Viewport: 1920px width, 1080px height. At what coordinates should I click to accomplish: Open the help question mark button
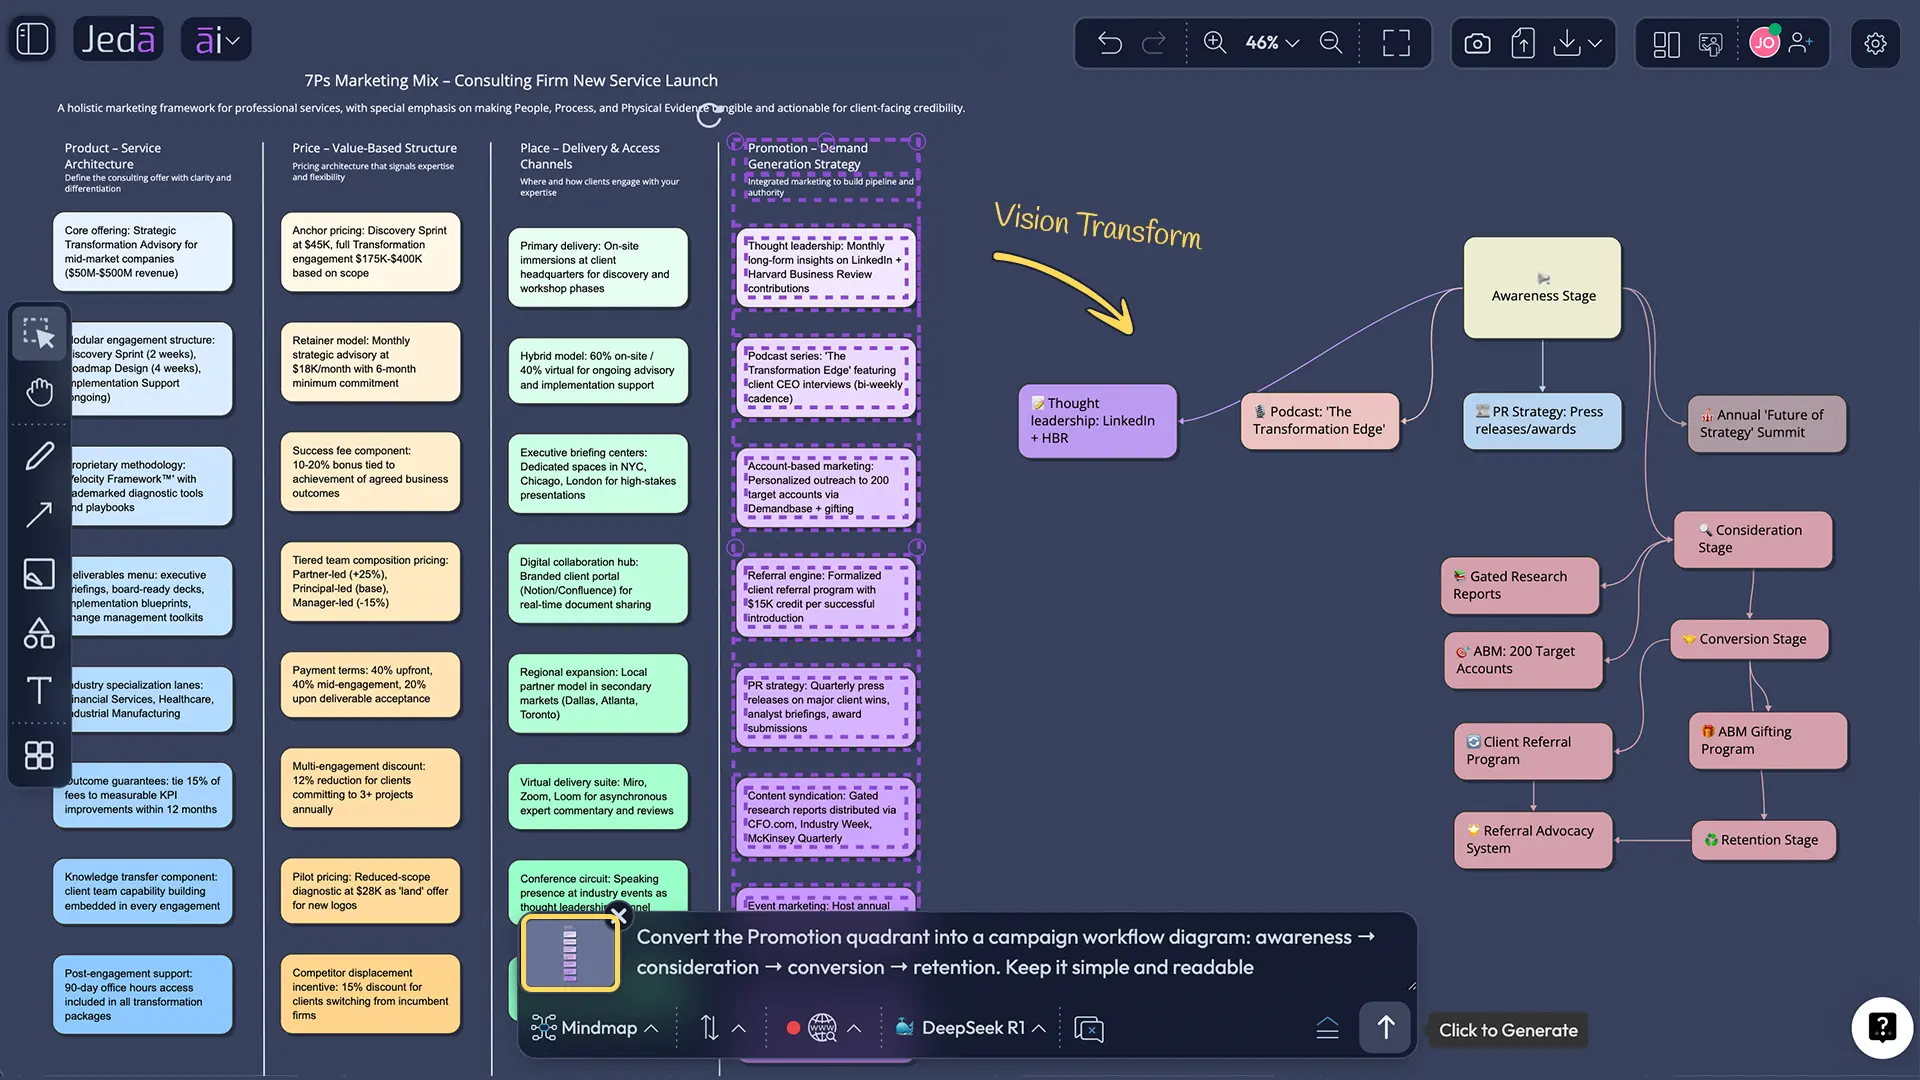click(1882, 1027)
